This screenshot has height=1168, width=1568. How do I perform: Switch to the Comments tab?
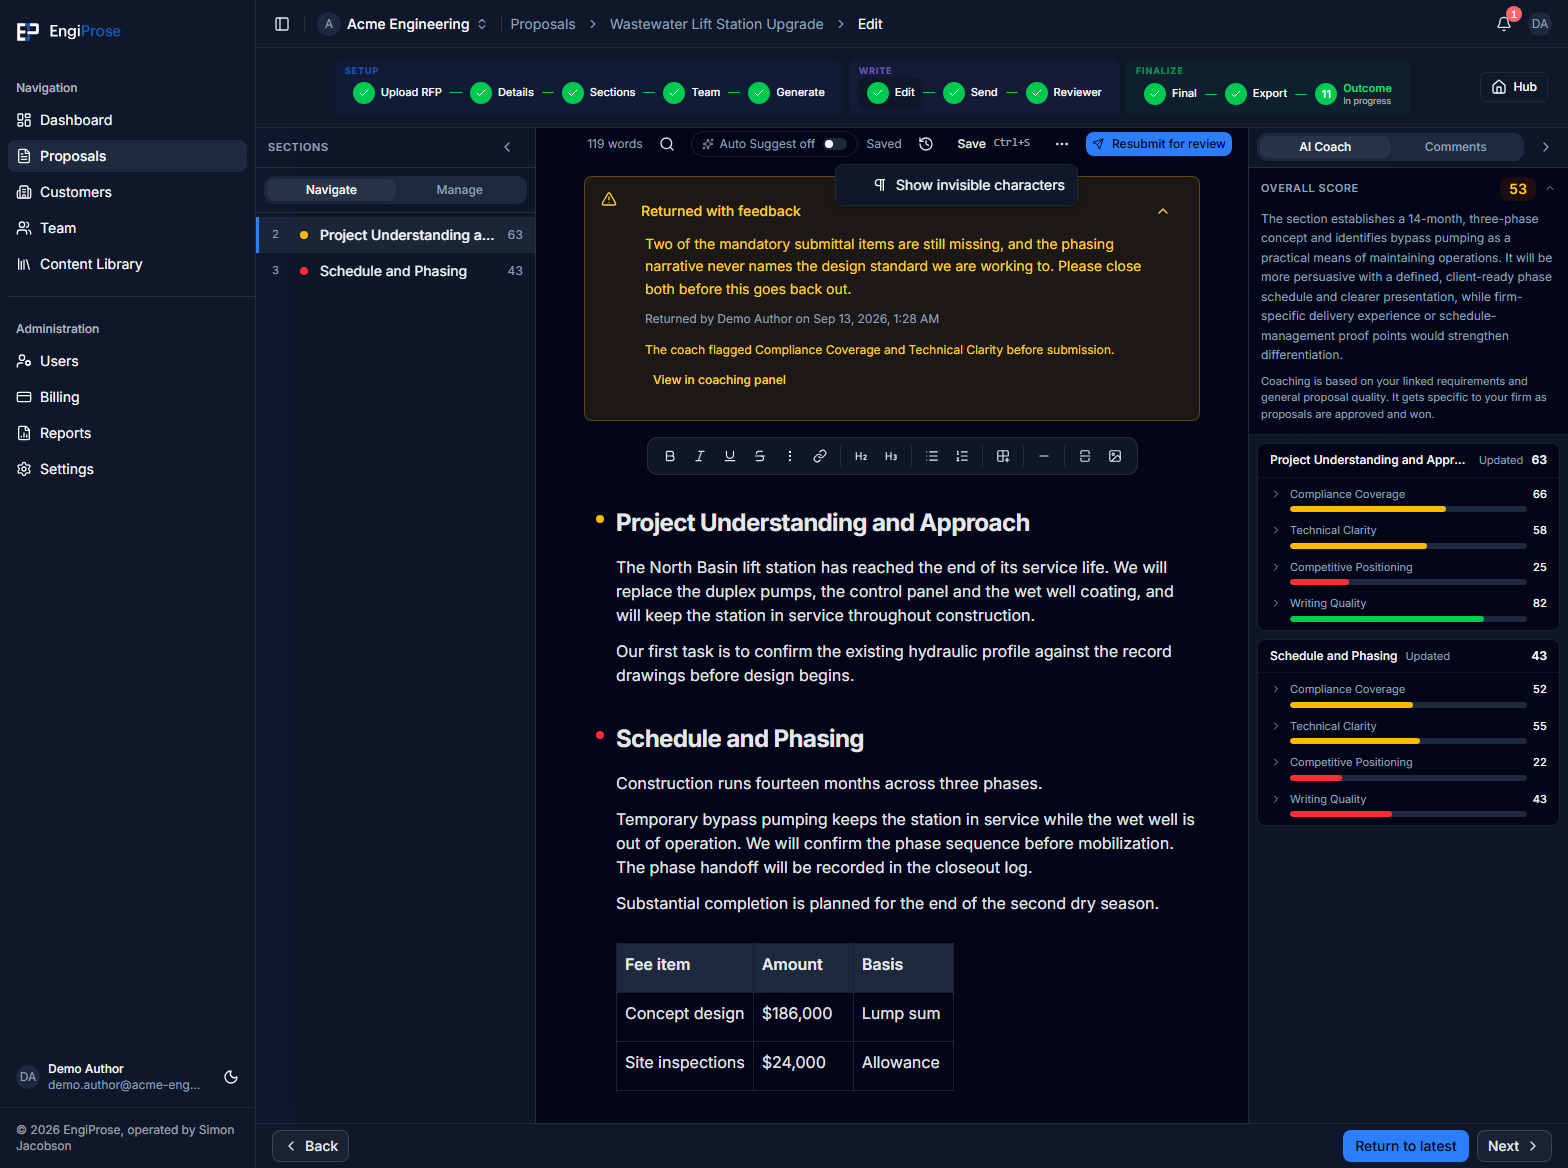[x=1456, y=147]
